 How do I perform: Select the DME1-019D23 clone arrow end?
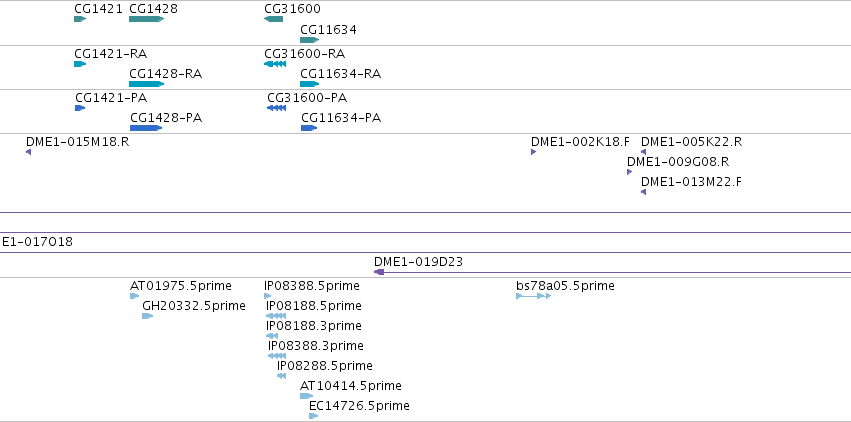tap(379, 272)
